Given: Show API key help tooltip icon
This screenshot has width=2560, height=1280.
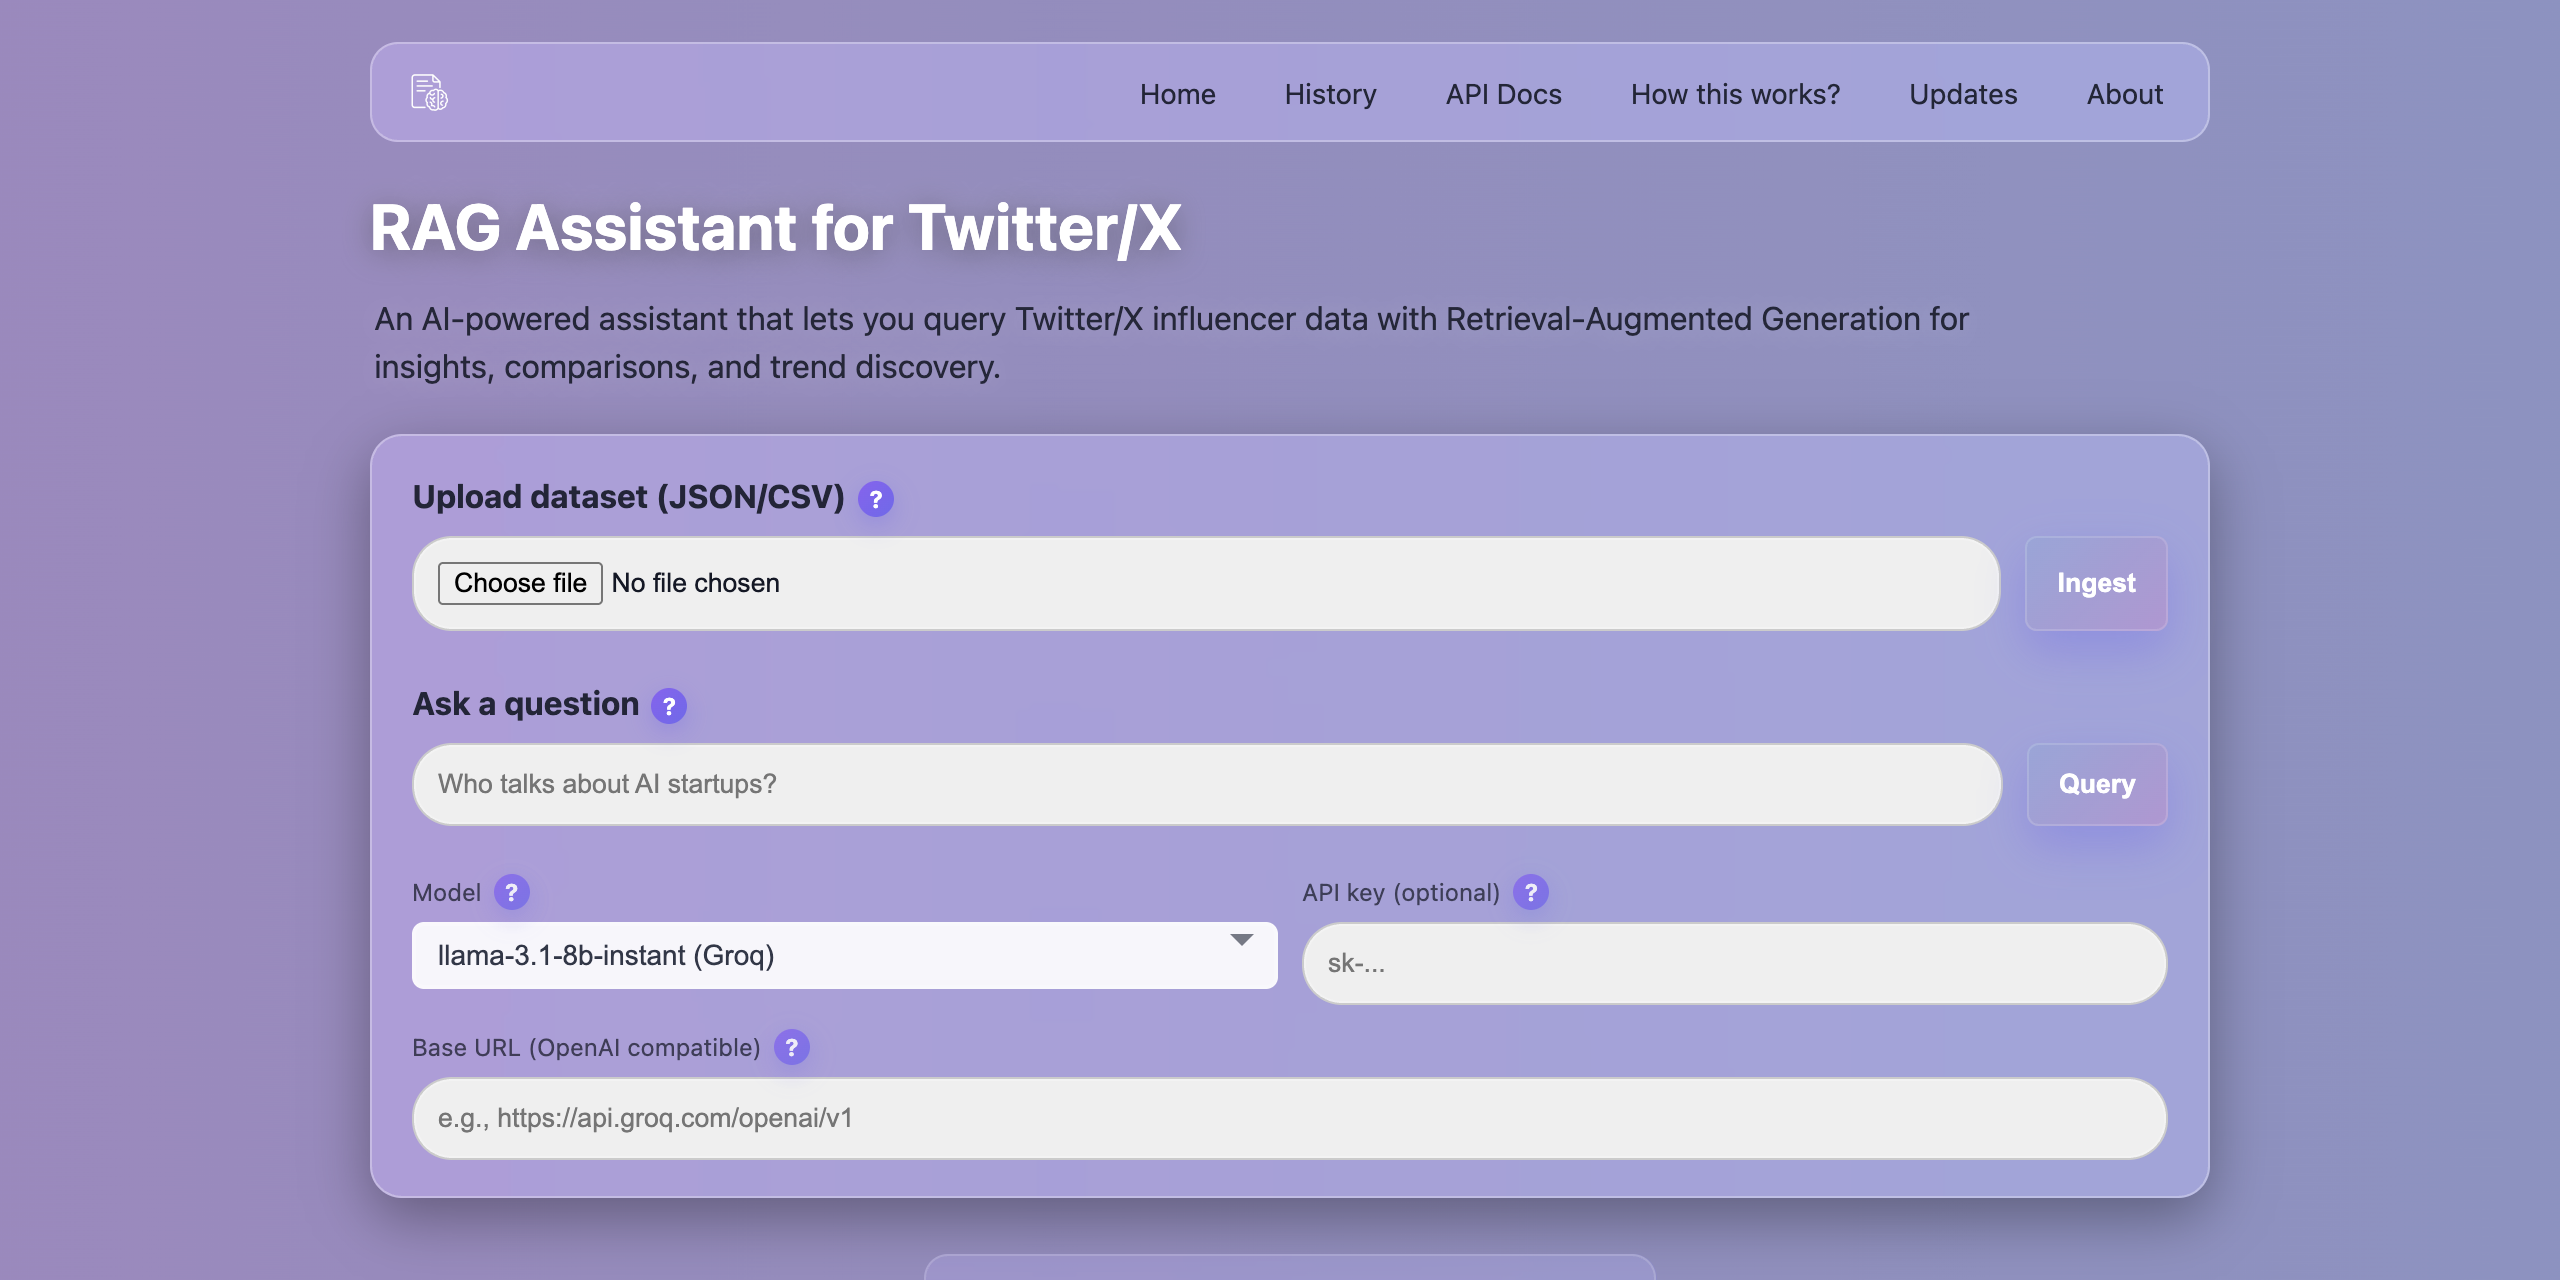Looking at the screenshot, I should [x=1530, y=892].
